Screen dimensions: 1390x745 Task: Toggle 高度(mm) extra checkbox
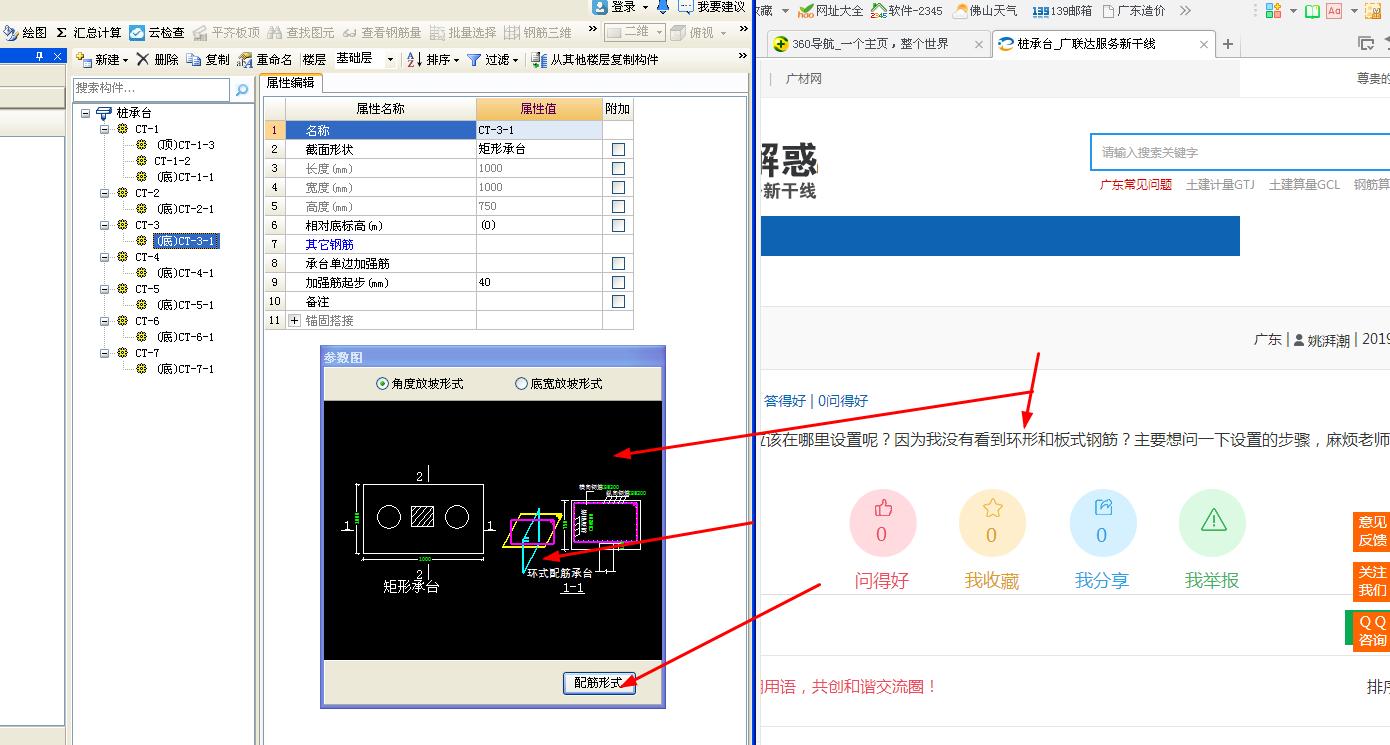point(618,206)
